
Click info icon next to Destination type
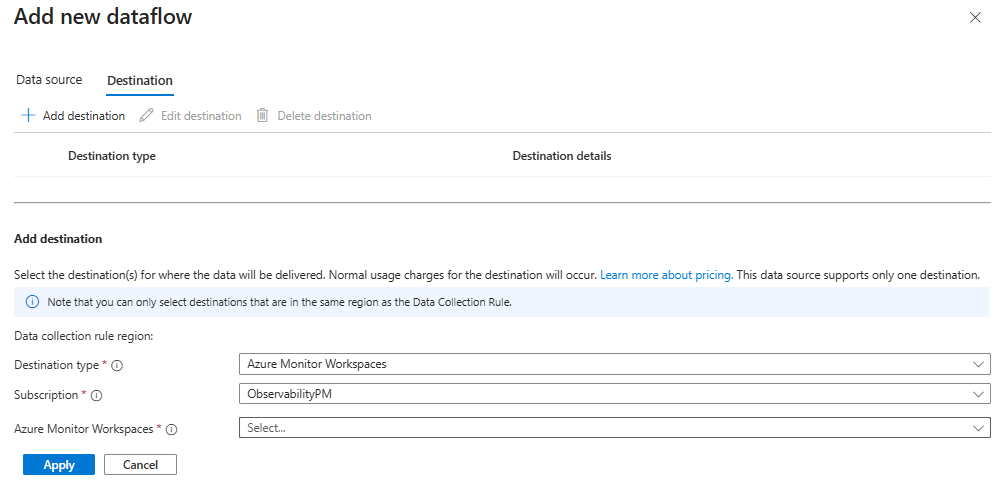pyautogui.click(x=118, y=365)
